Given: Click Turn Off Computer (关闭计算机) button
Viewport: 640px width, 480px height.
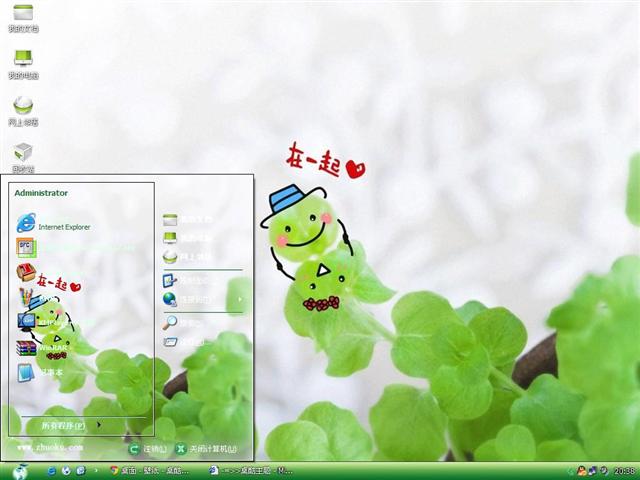Looking at the screenshot, I should [x=206, y=449].
